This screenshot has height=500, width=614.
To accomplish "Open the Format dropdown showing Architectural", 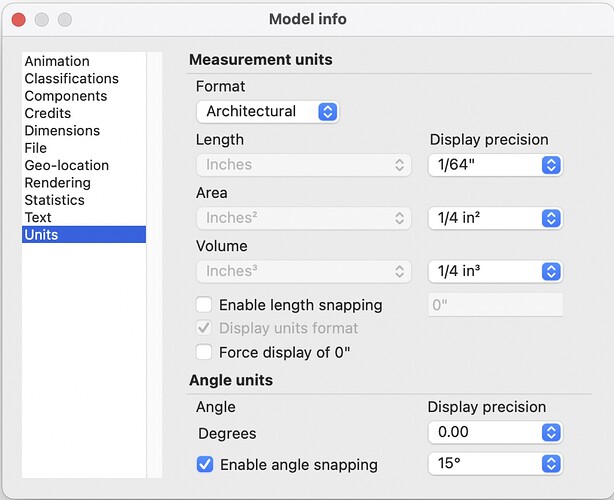I will click(267, 111).
